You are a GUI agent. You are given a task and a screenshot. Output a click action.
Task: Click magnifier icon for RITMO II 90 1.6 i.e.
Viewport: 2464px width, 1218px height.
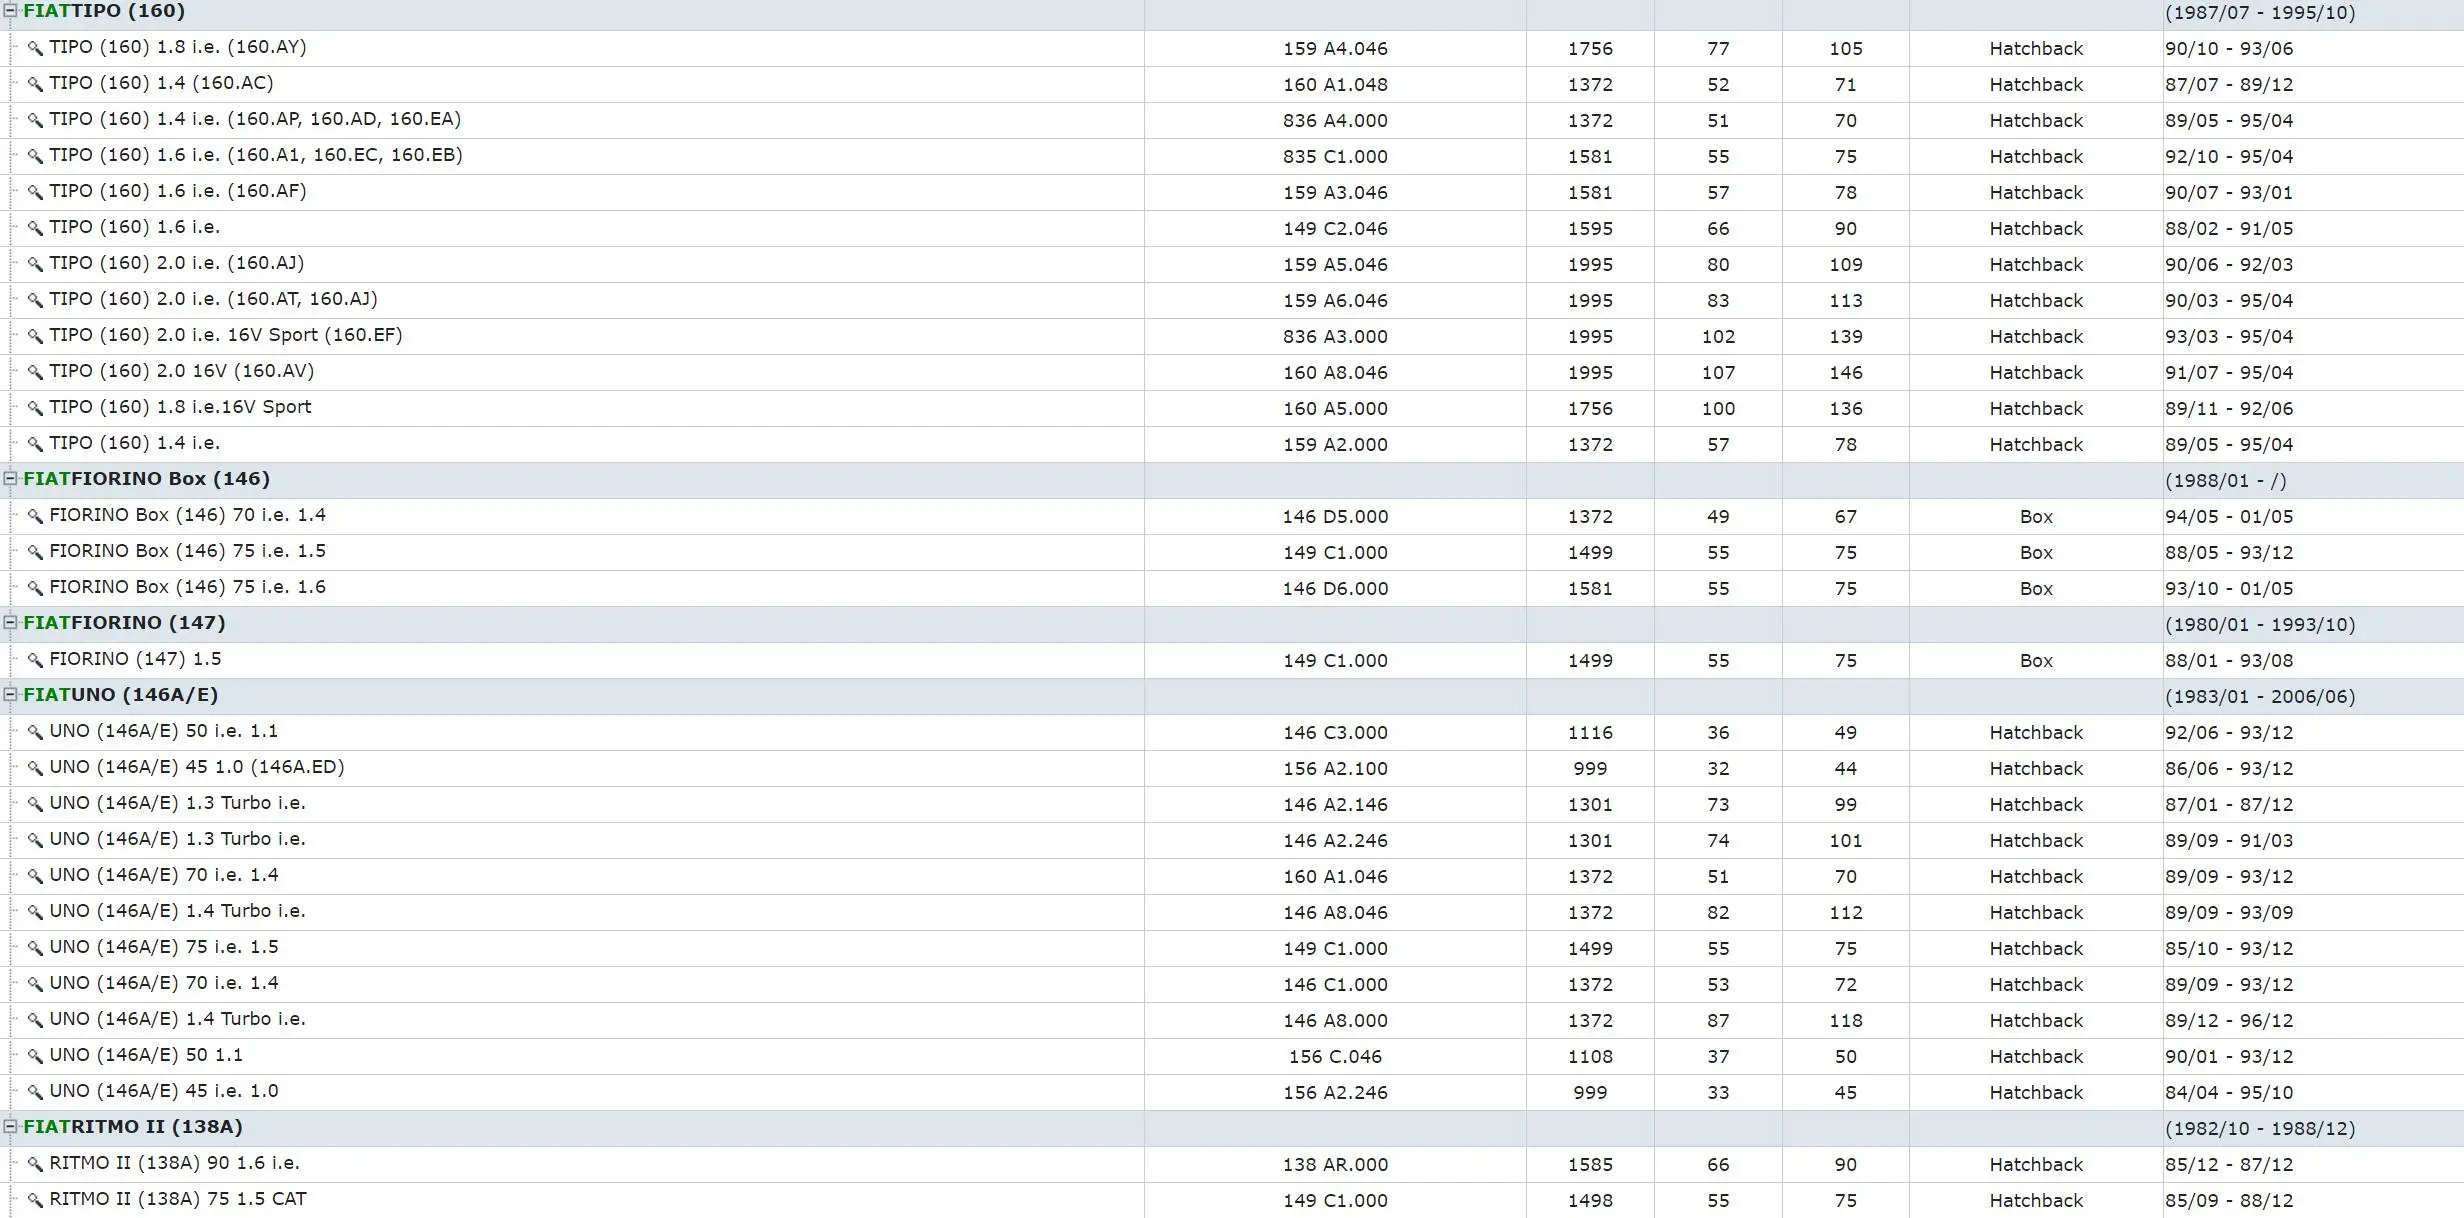tap(35, 1164)
